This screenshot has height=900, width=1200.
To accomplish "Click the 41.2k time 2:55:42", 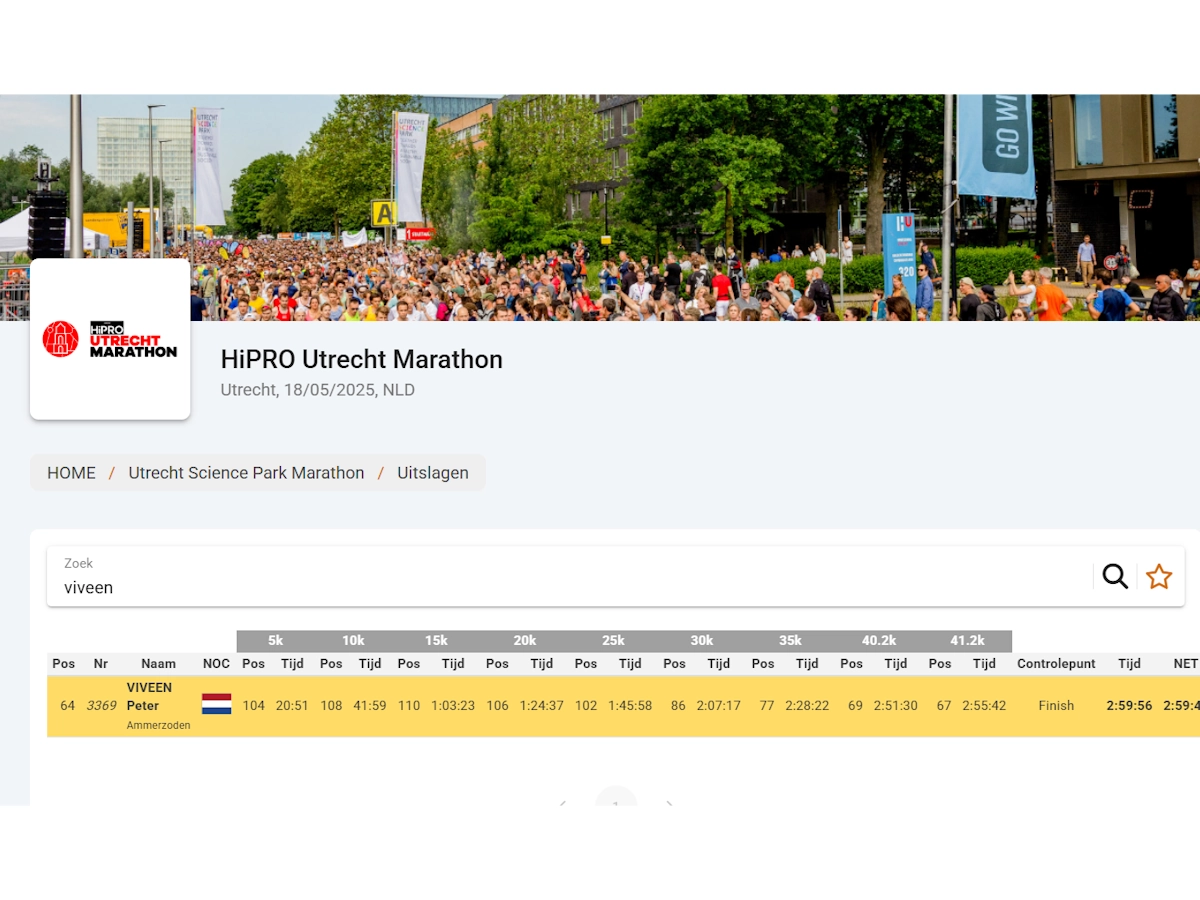I will pyautogui.click(x=984, y=706).
